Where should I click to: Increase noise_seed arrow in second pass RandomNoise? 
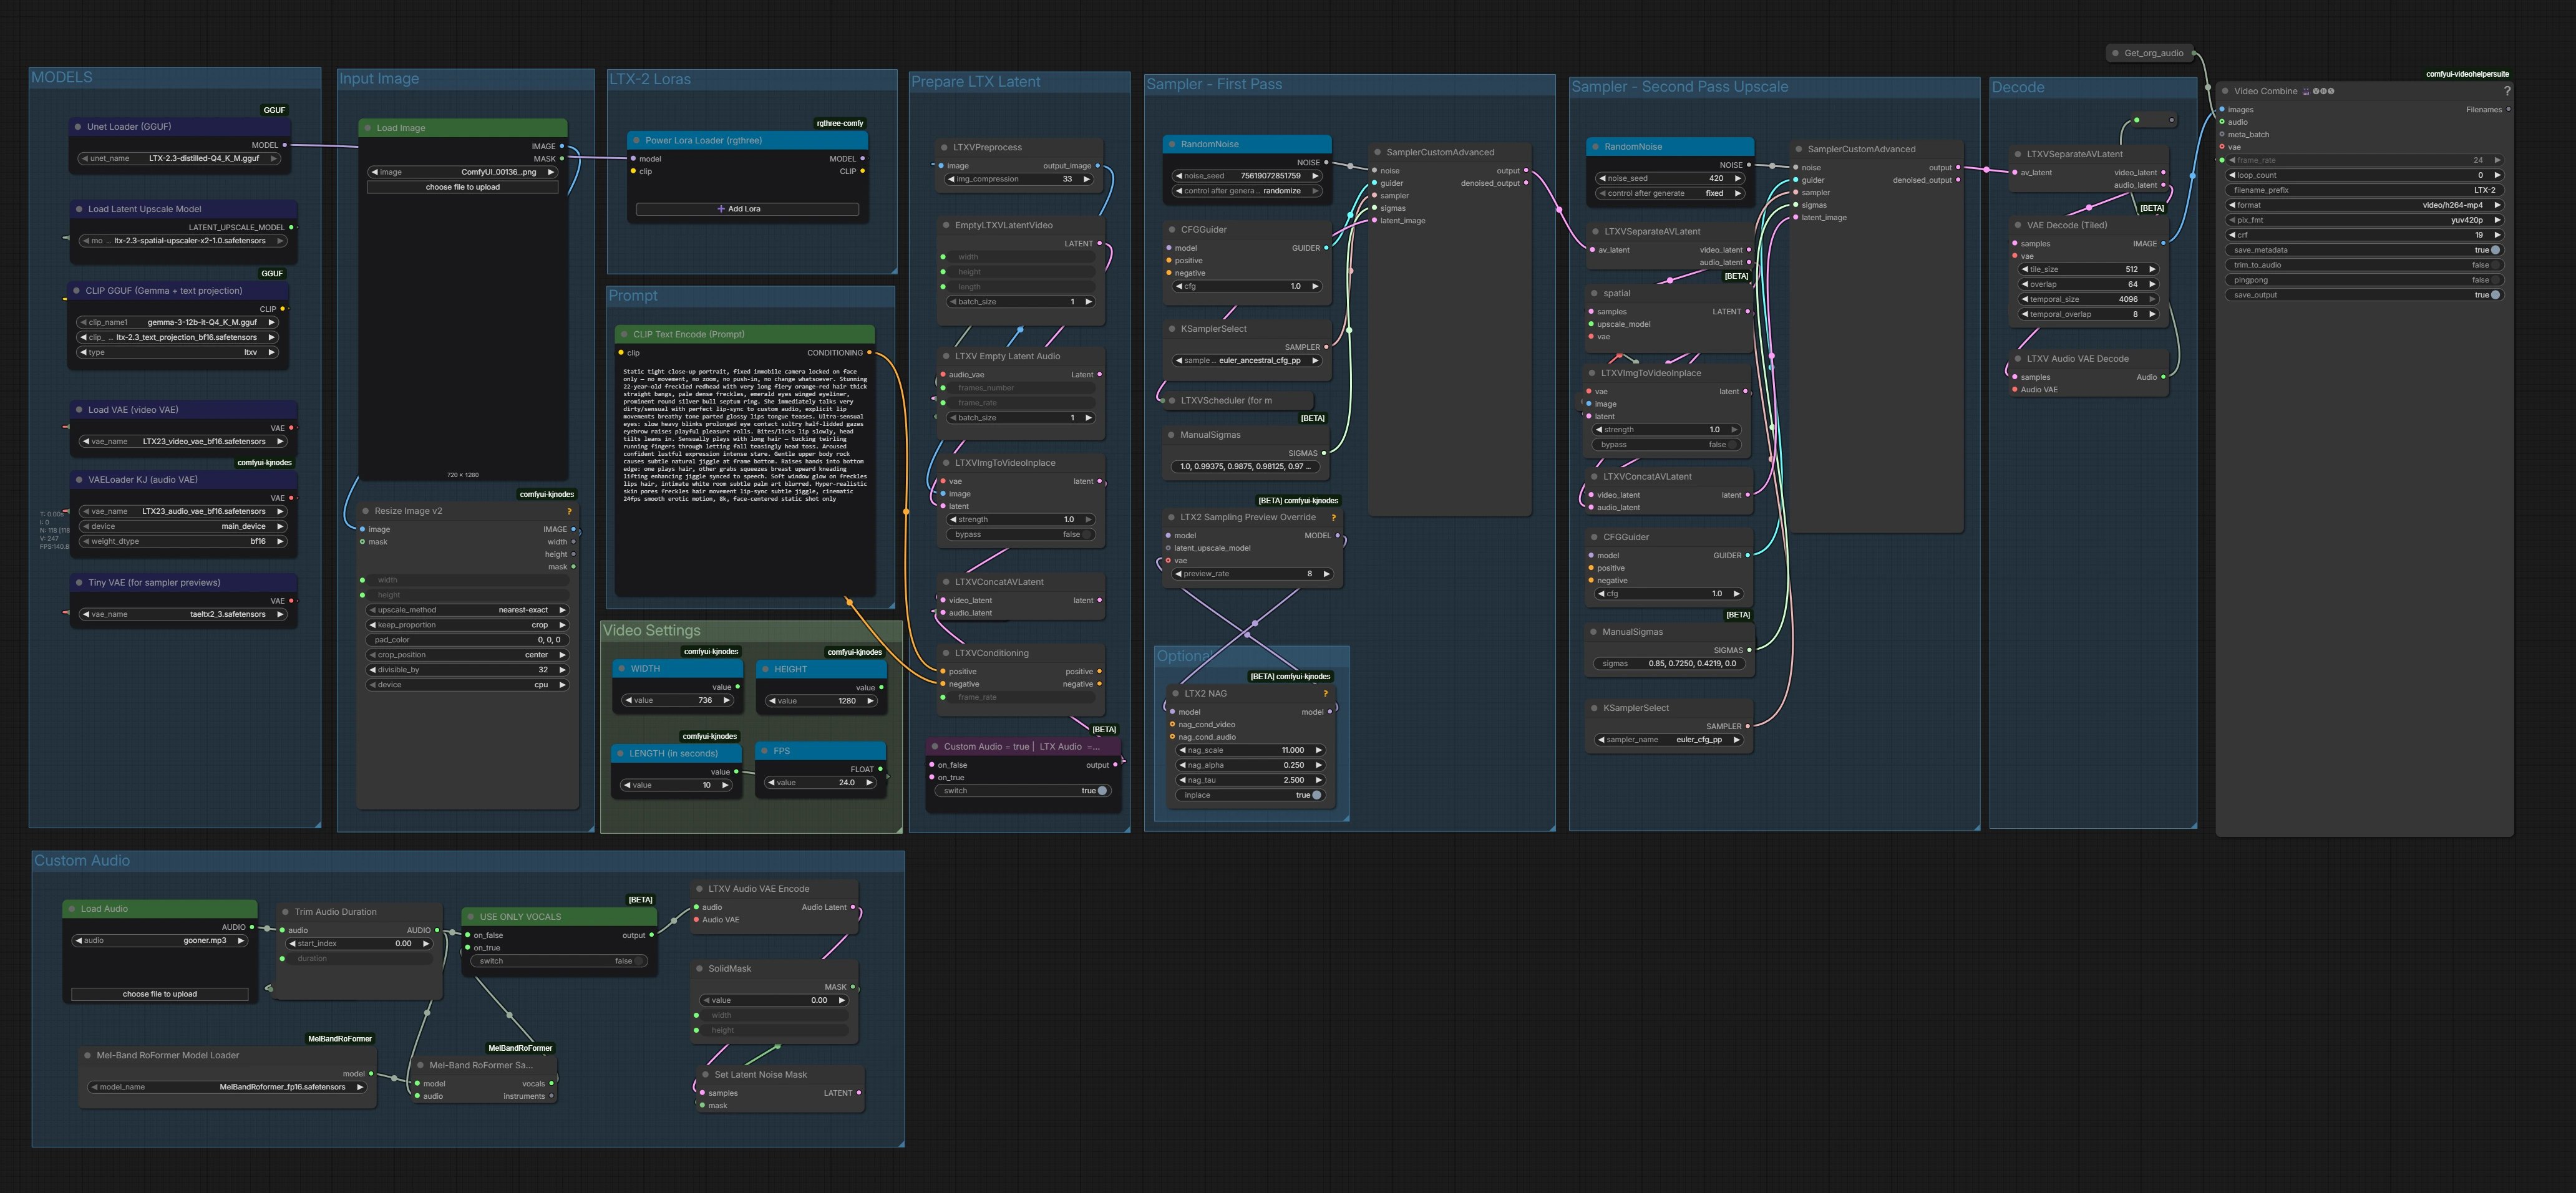tap(1737, 178)
